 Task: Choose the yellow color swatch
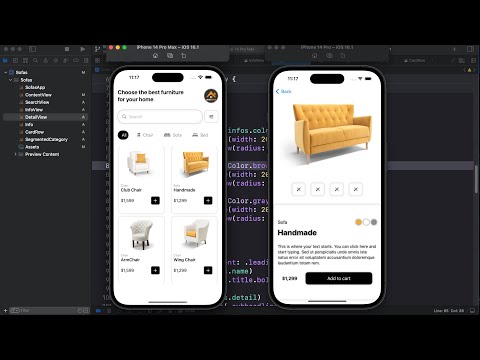coord(358,222)
